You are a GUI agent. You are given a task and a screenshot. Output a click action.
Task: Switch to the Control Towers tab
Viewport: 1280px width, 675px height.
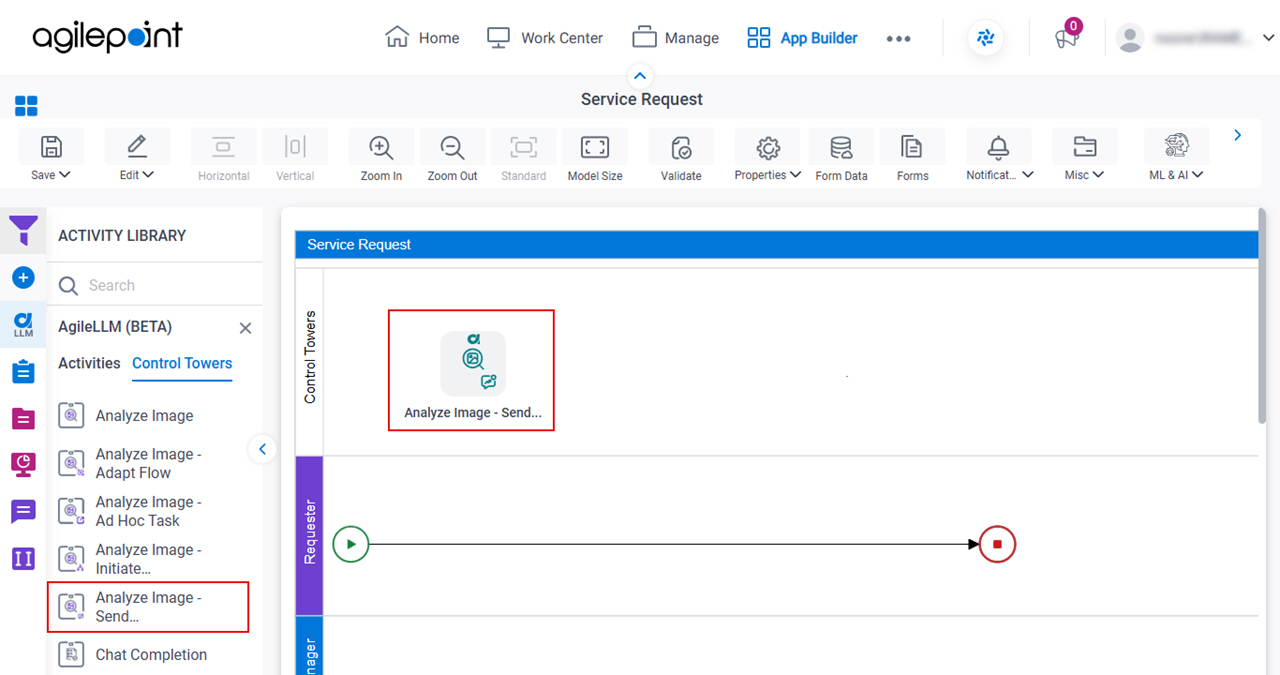pyautogui.click(x=182, y=363)
